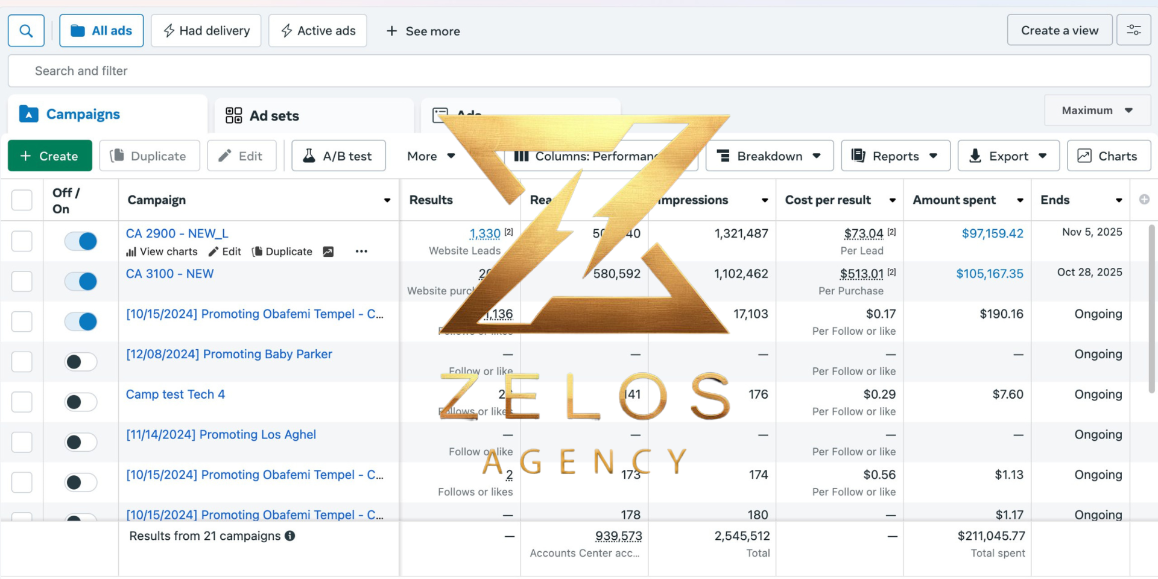Click the search magnifier icon button
The width and height of the screenshot is (1158, 579).
[x=27, y=31]
